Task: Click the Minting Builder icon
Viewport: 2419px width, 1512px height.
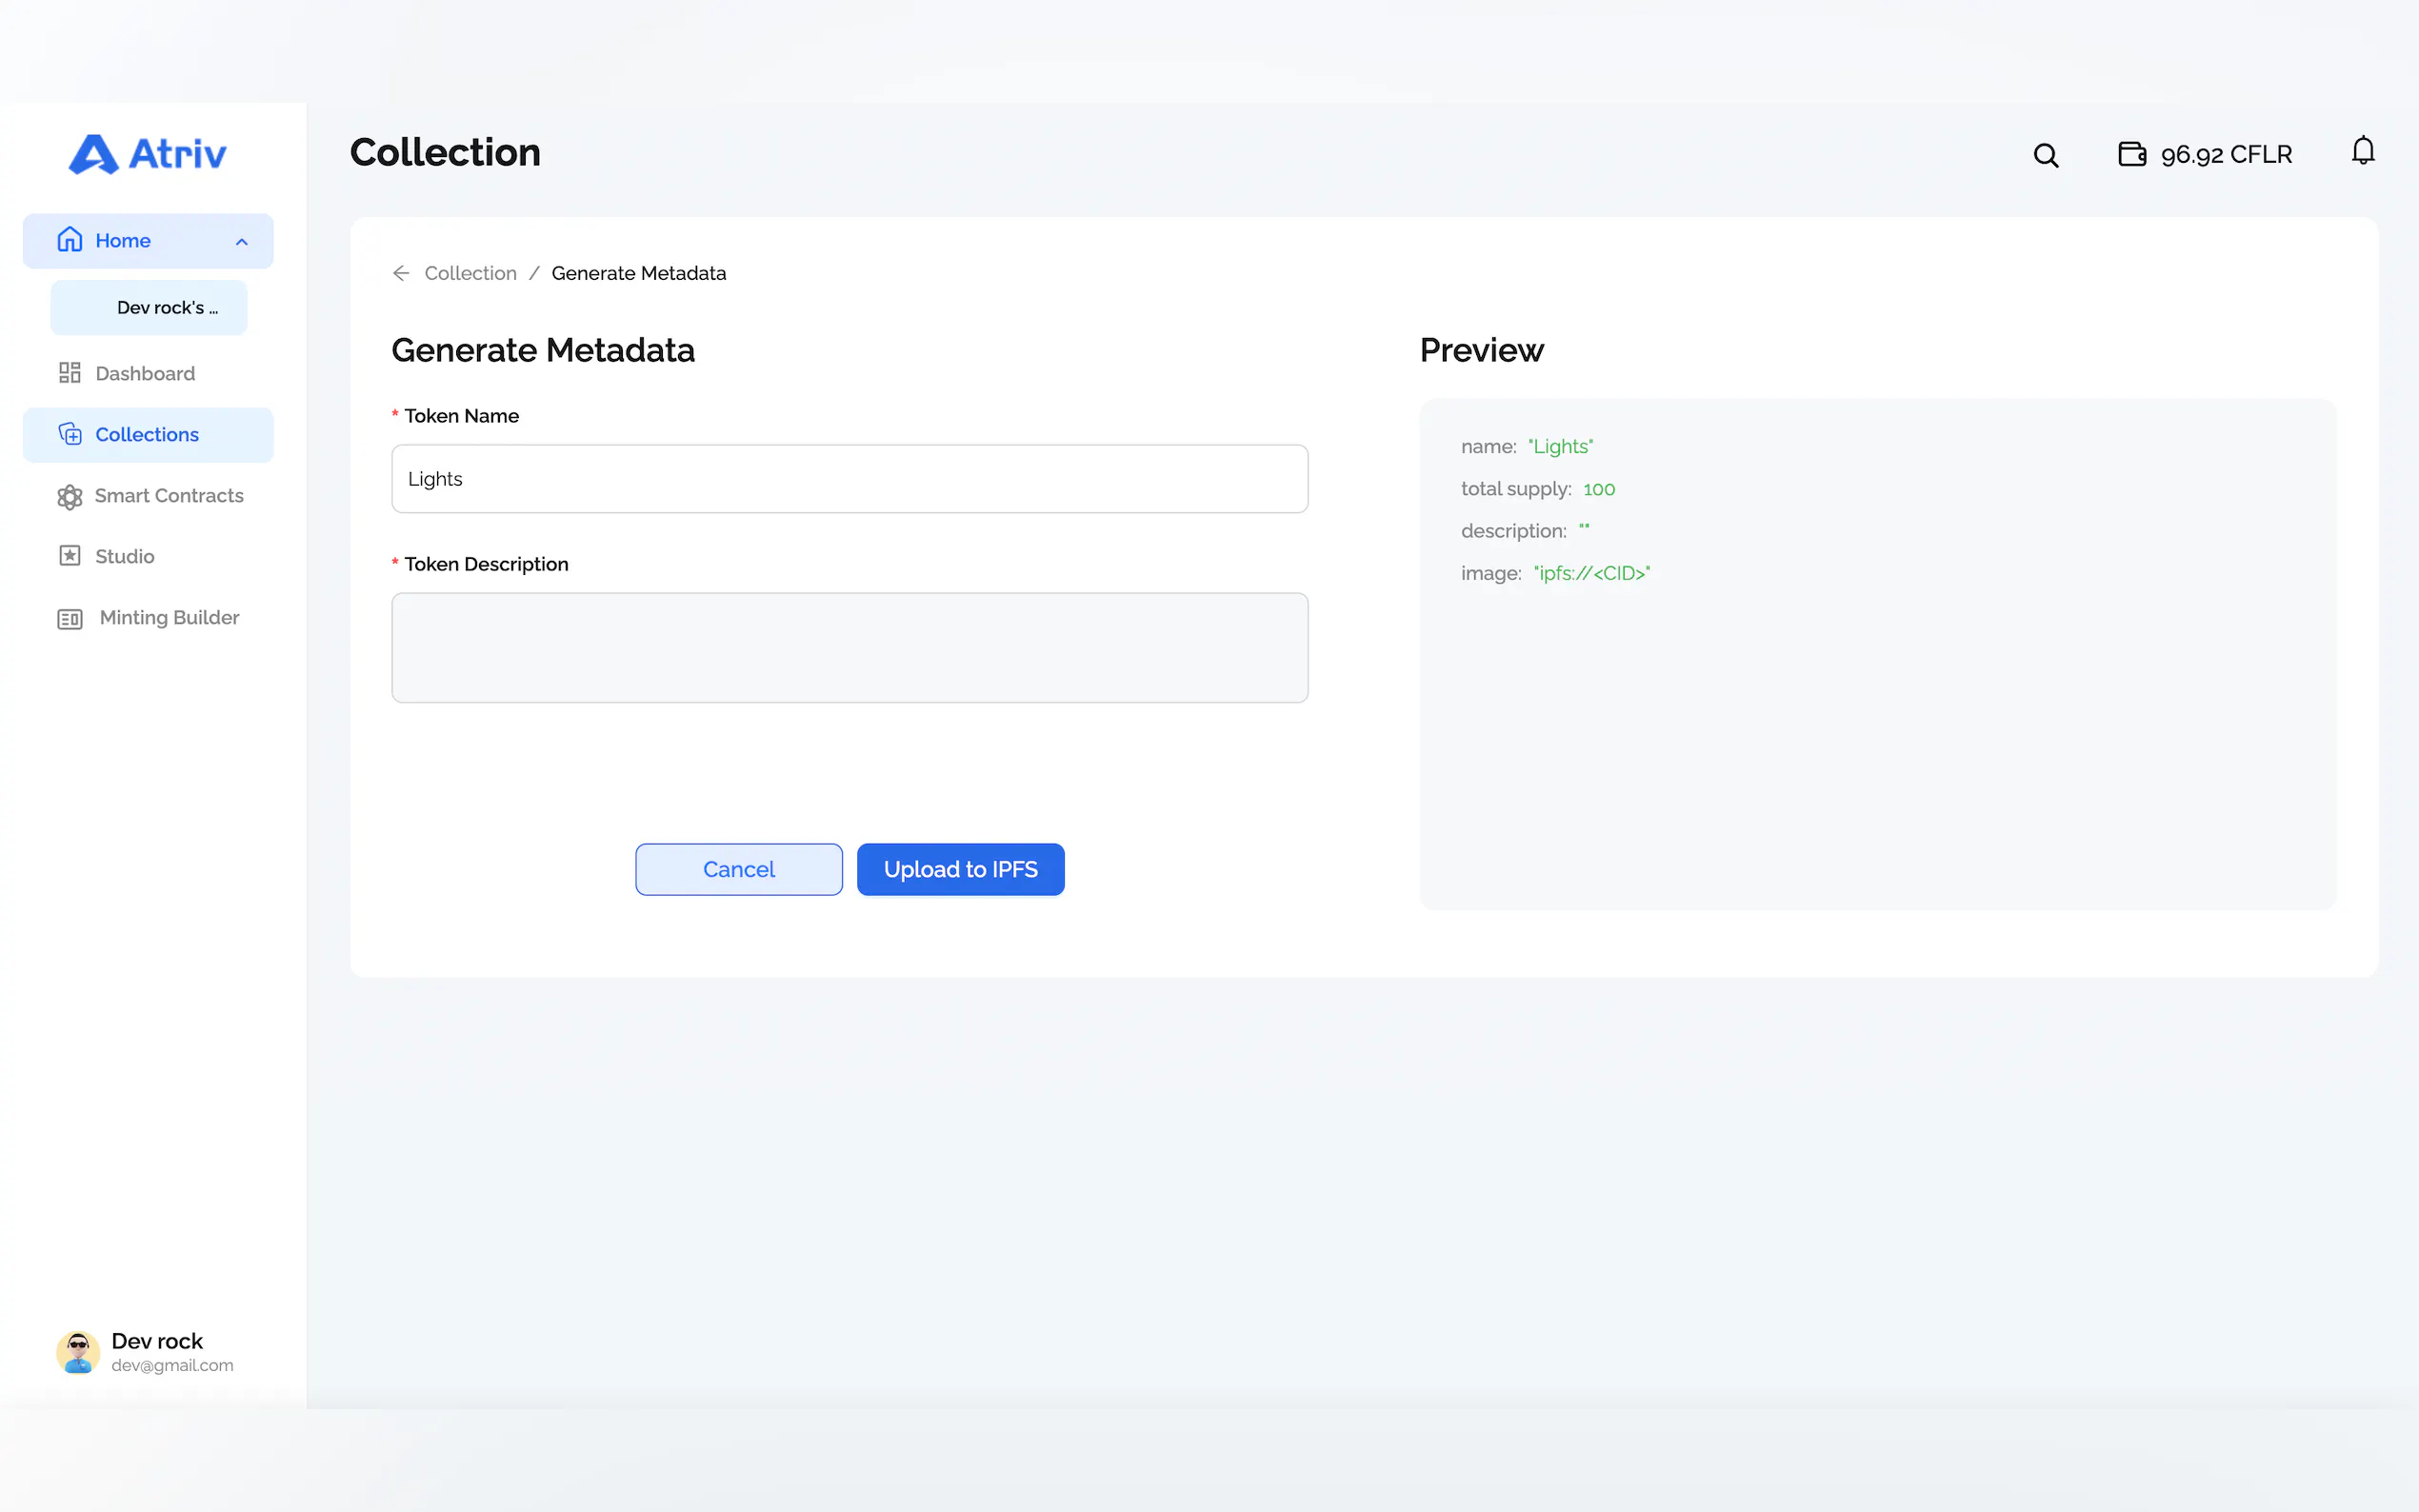Action: coord(69,618)
